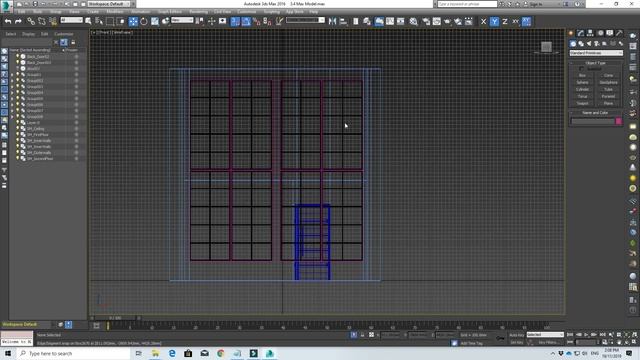This screenshot has height=360, width=640.
Task: Open the magenta object color swatch
Action: [x=619, y=121]
